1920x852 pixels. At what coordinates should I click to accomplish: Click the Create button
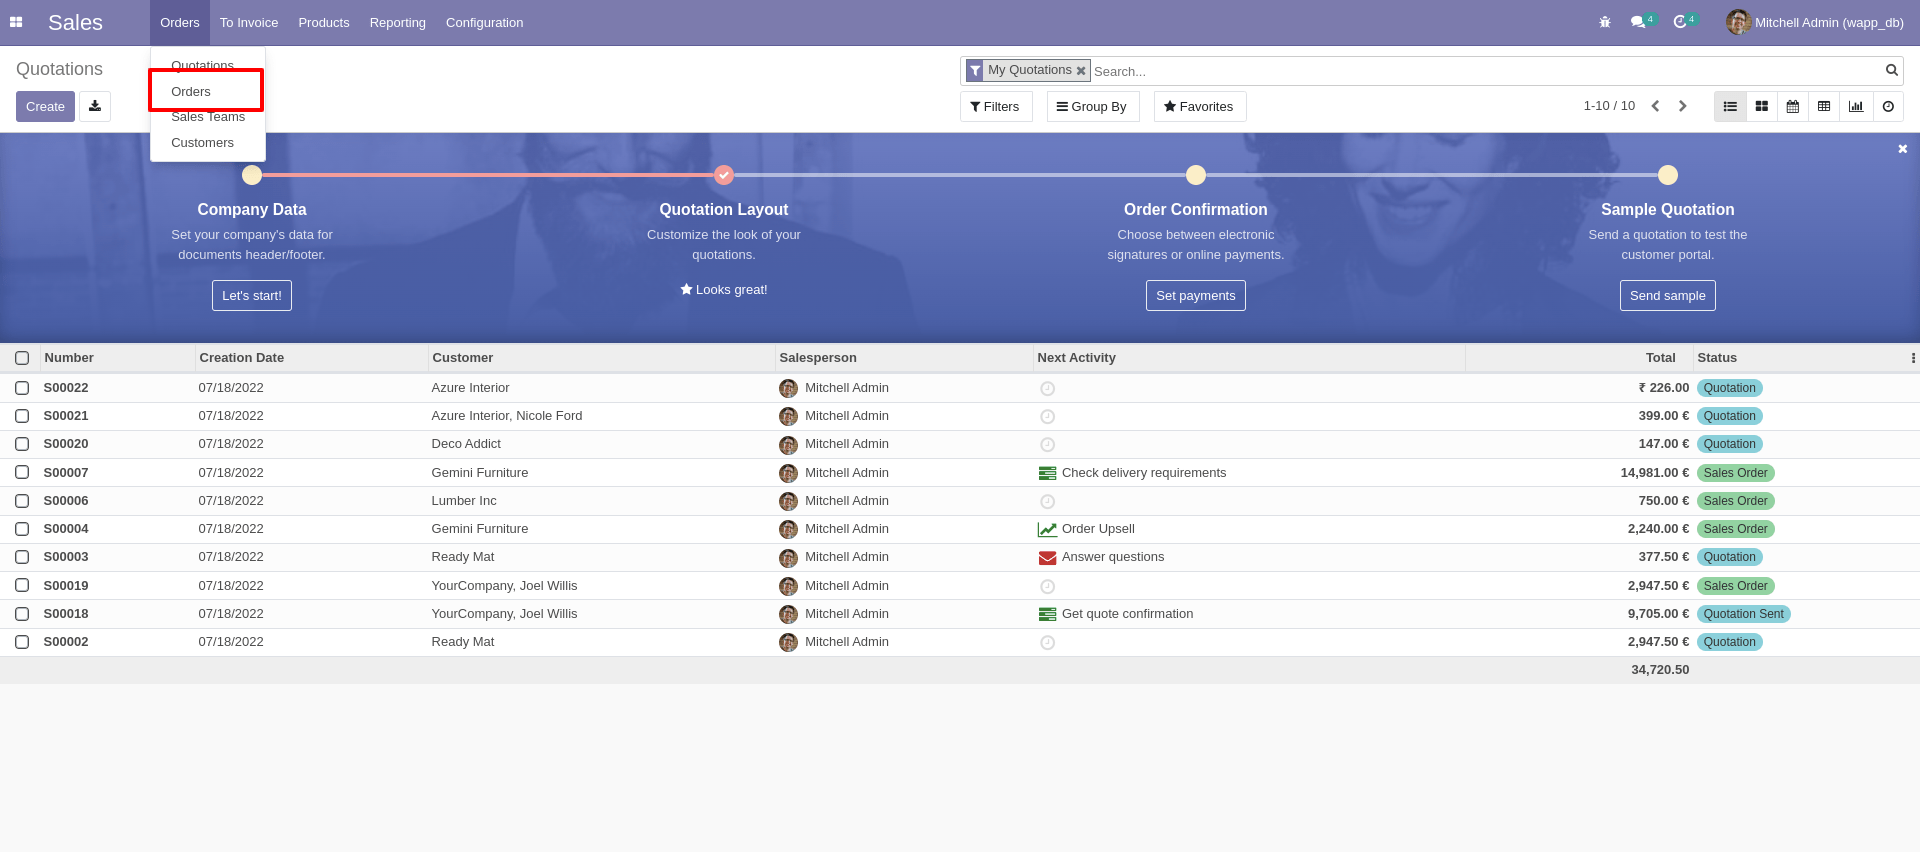pyautogui.click(x=45, y=107)
